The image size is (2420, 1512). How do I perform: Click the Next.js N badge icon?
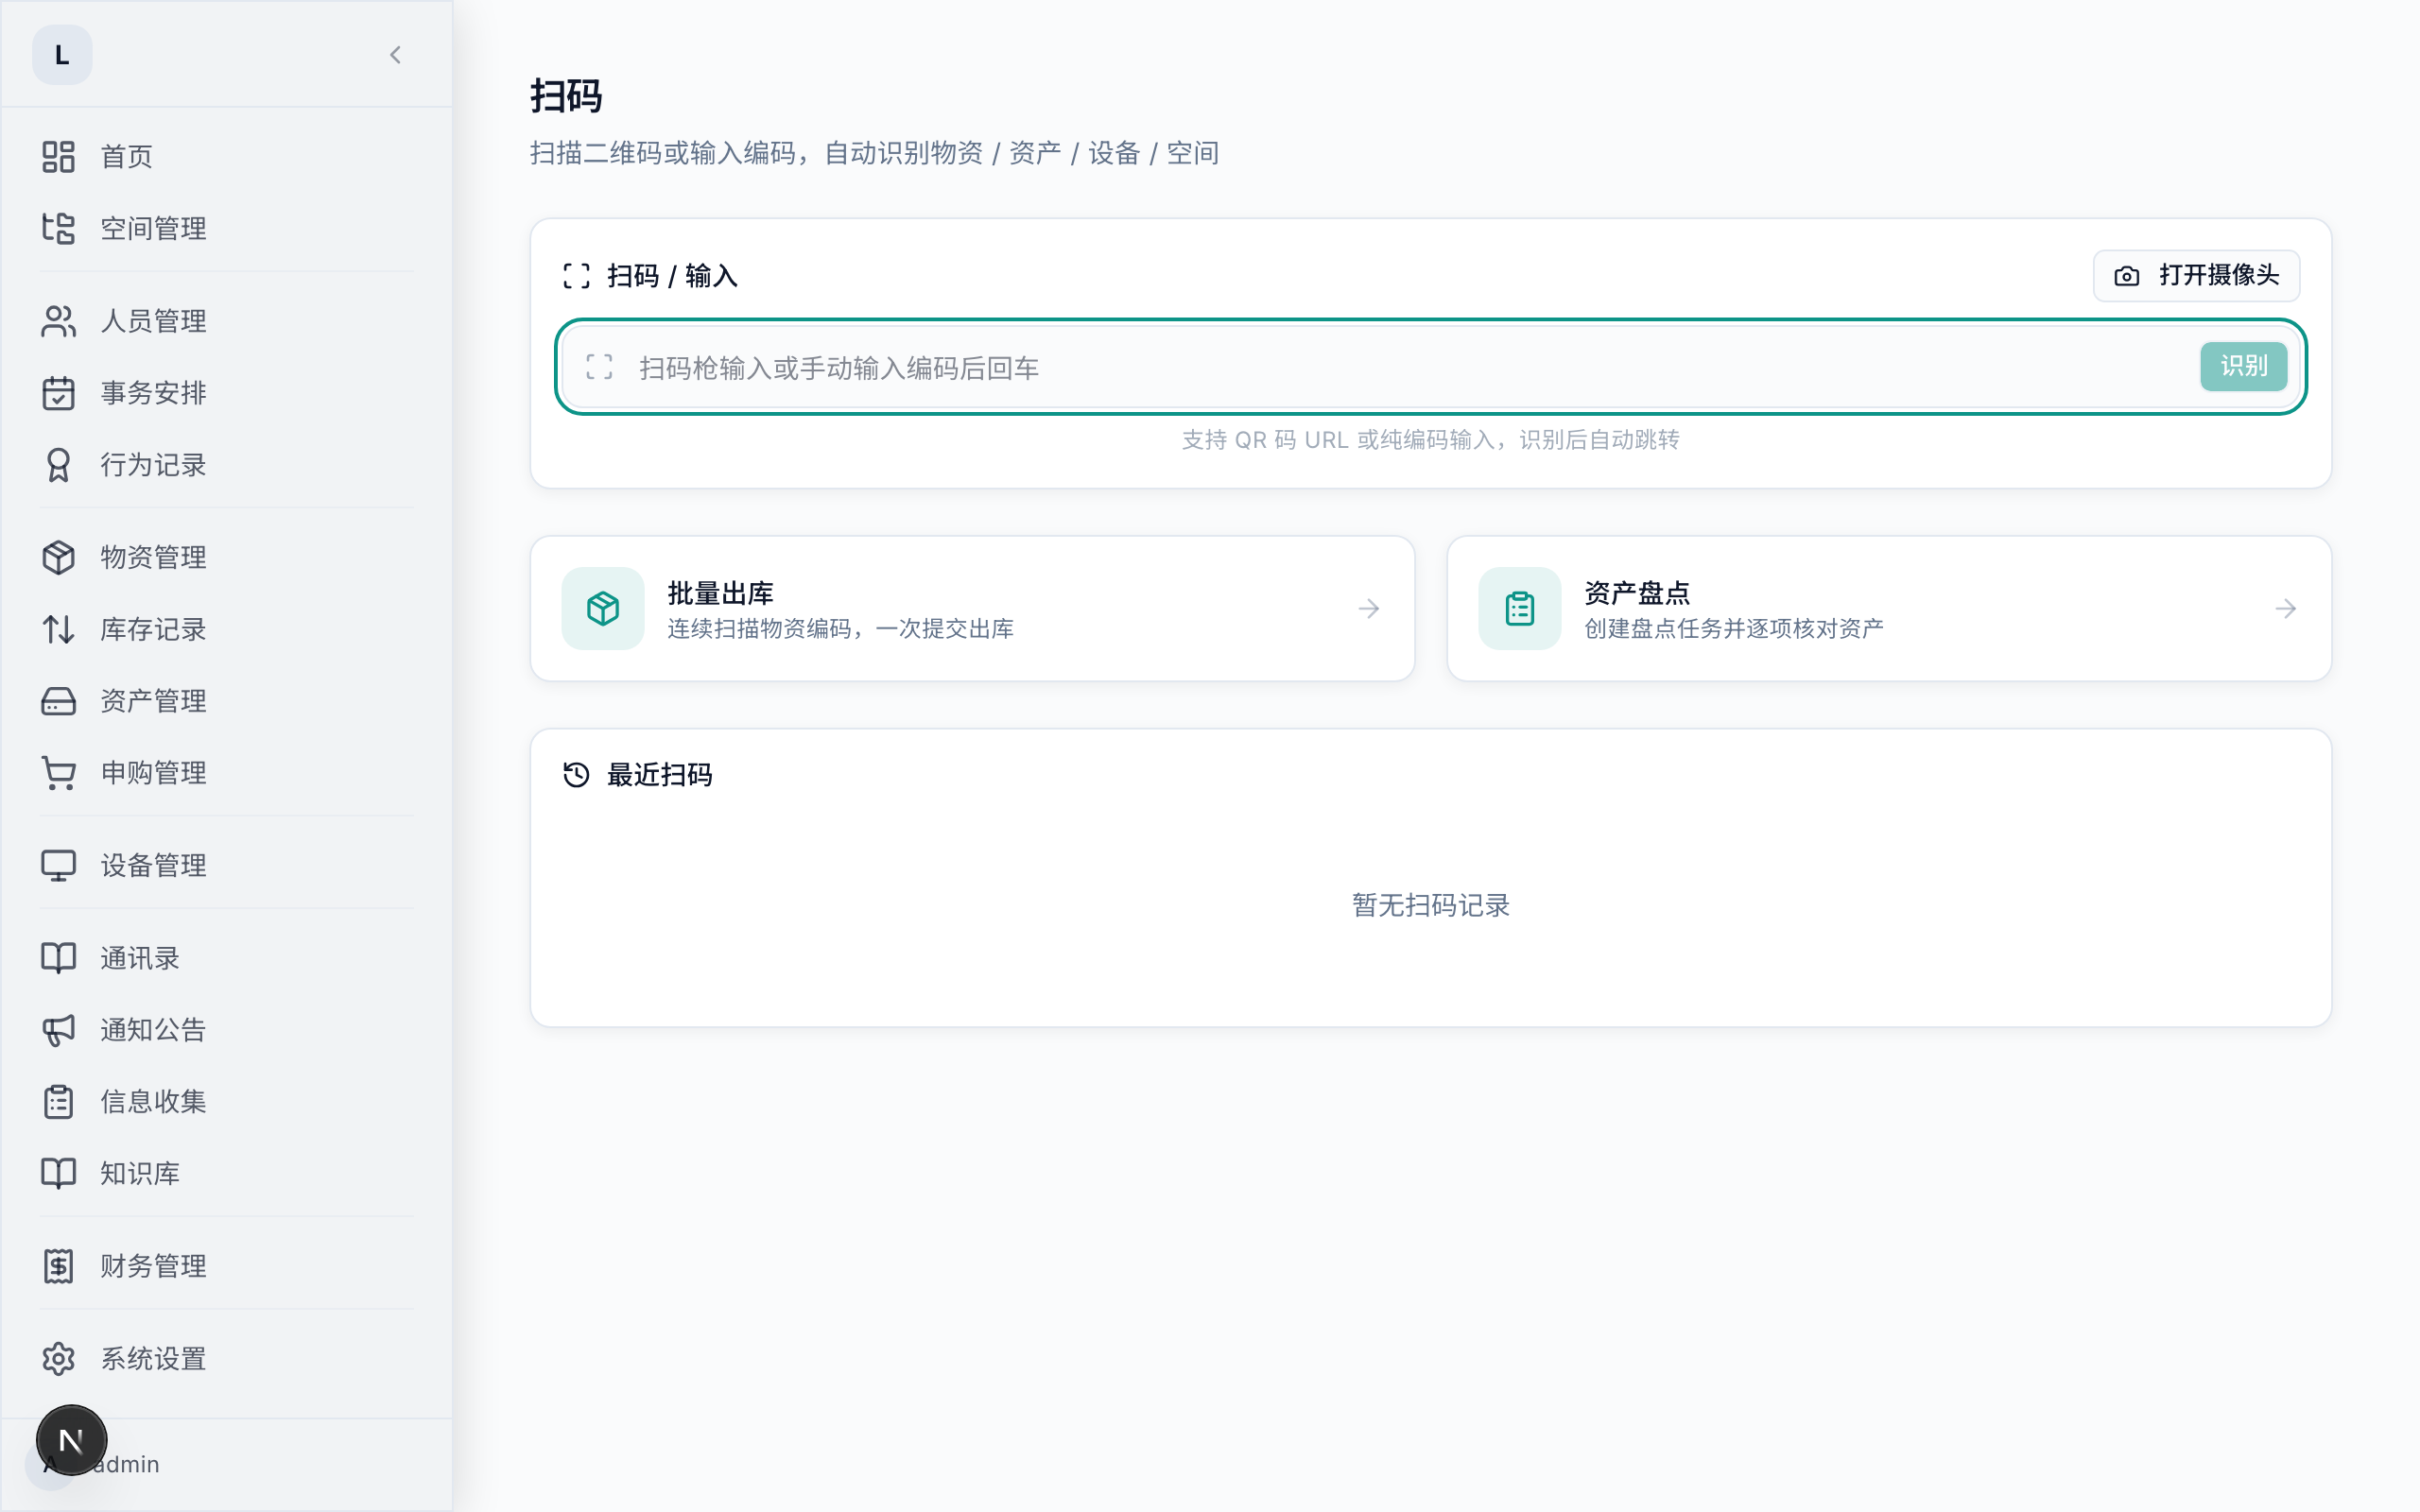(71, 1440)
